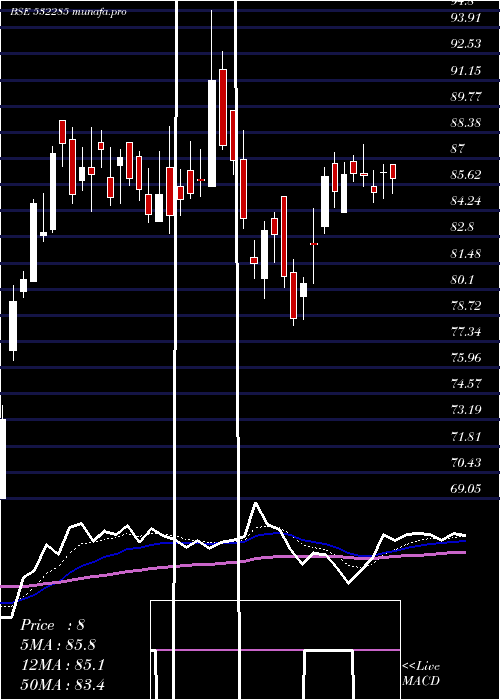This screenshot has width=500, height=700.
Task: Click the 70.43 price axis value
Action: (x=466, y=462)
